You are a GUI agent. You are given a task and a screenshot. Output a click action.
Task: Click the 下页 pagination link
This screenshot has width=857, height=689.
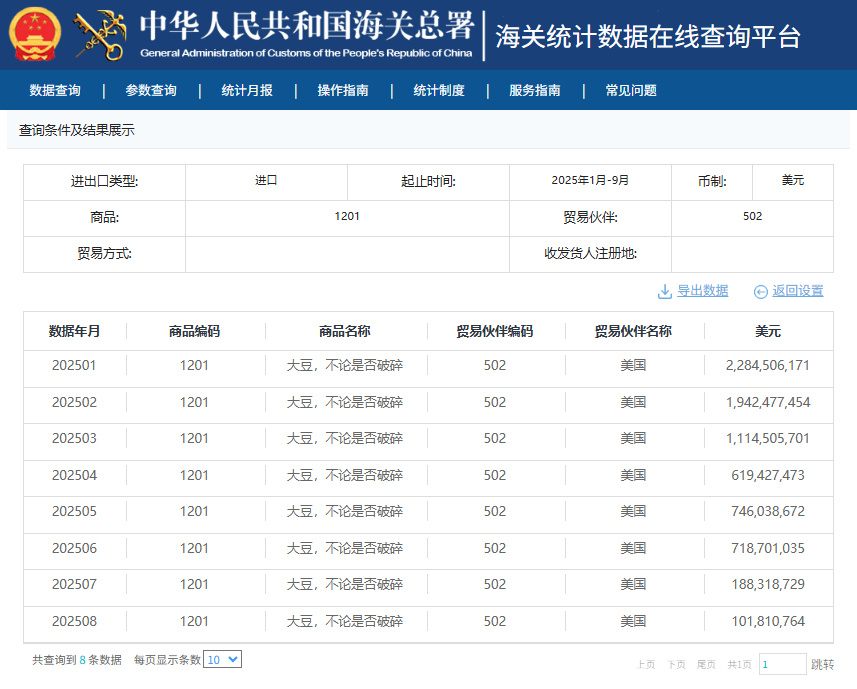677,664
